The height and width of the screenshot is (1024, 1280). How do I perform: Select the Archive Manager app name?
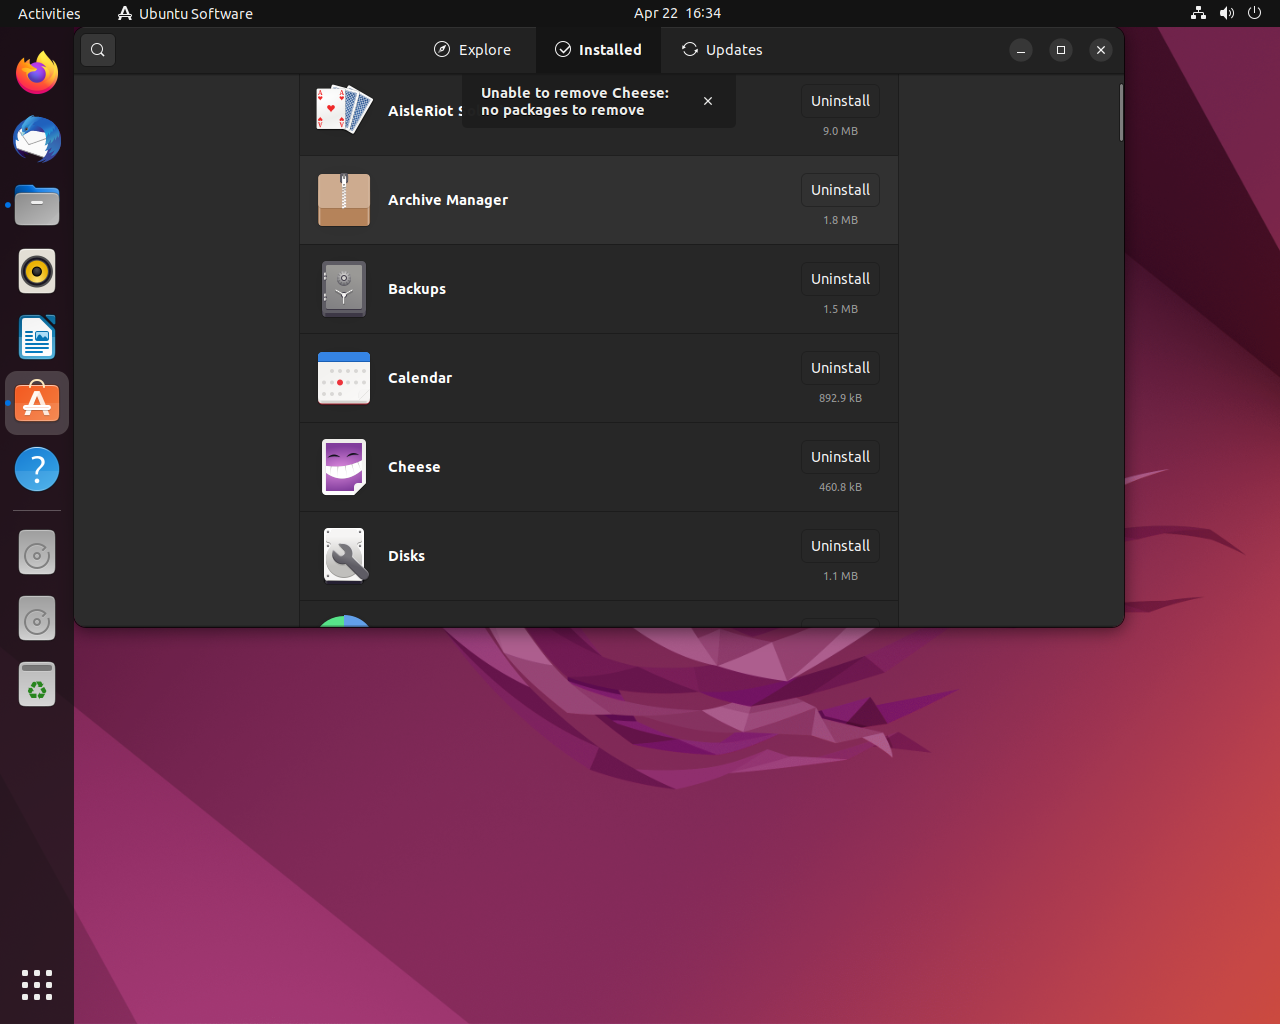(x=448, y=200)
